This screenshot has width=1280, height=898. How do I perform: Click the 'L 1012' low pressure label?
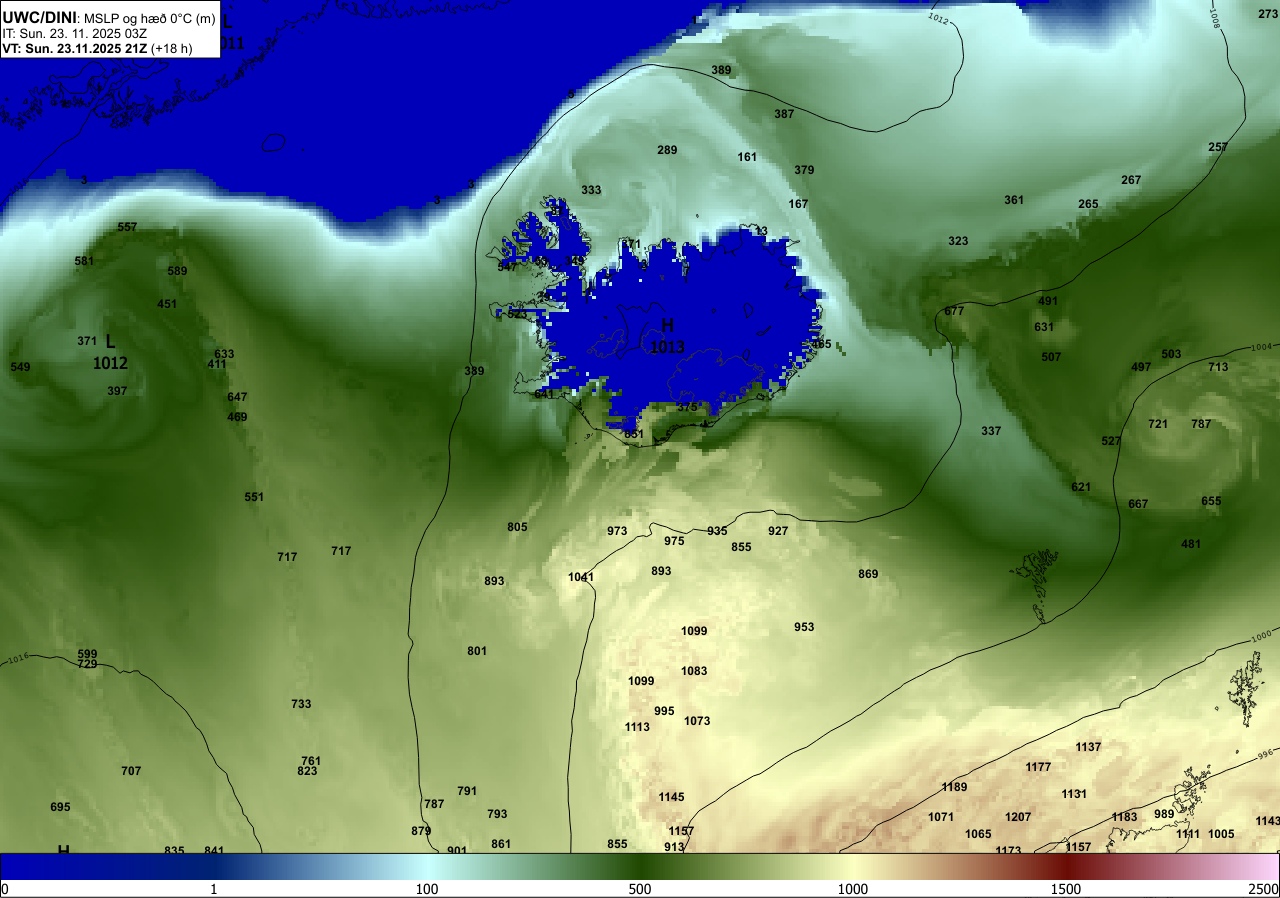click(110, 352)
